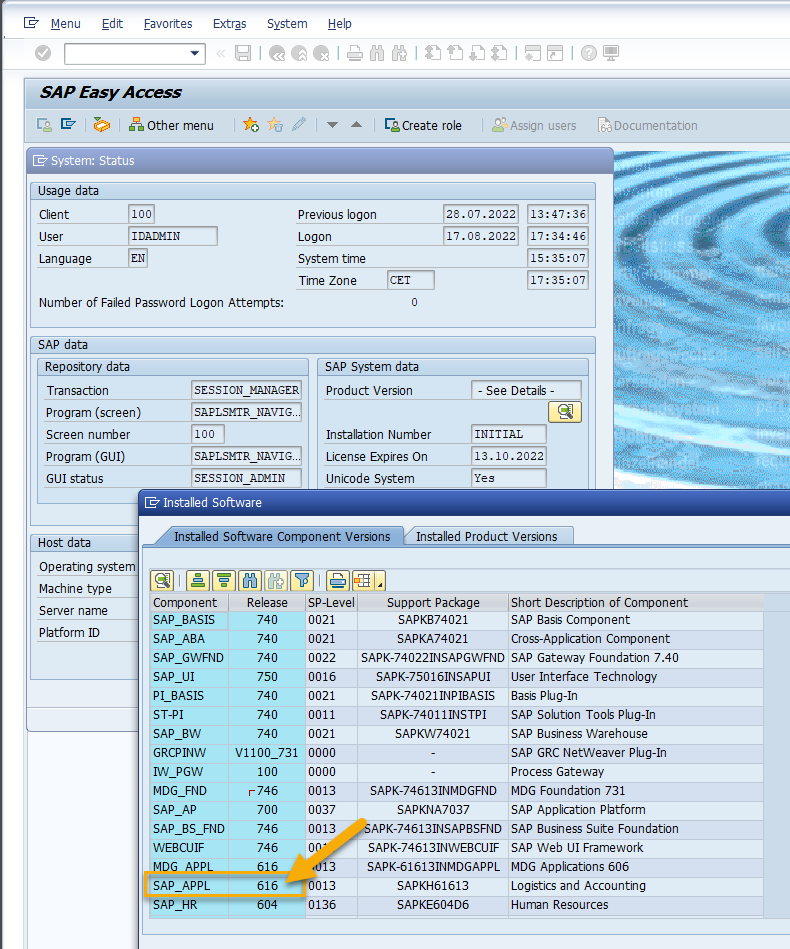
Task: Expand the command field history dropdown
Action: [195, 53]
